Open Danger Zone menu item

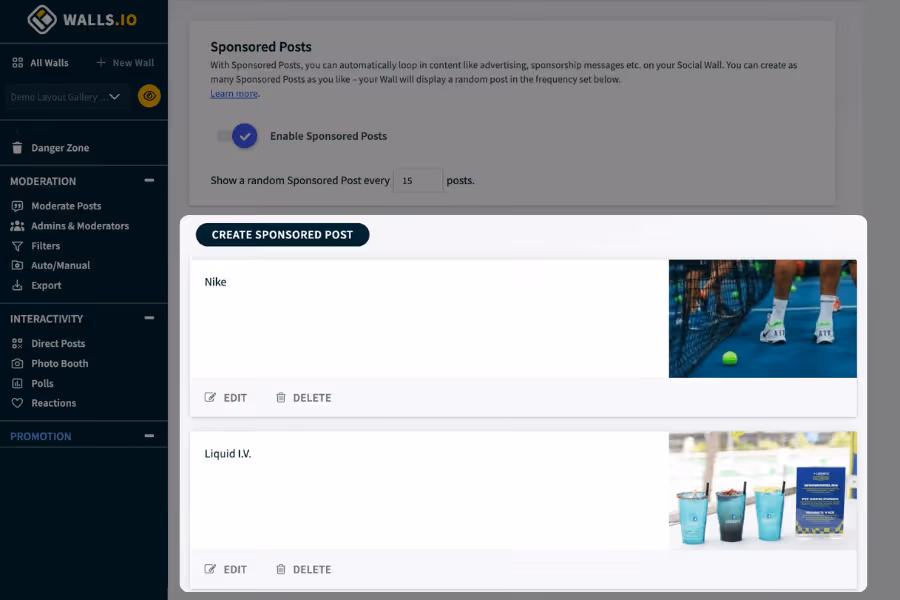(60, 148)
